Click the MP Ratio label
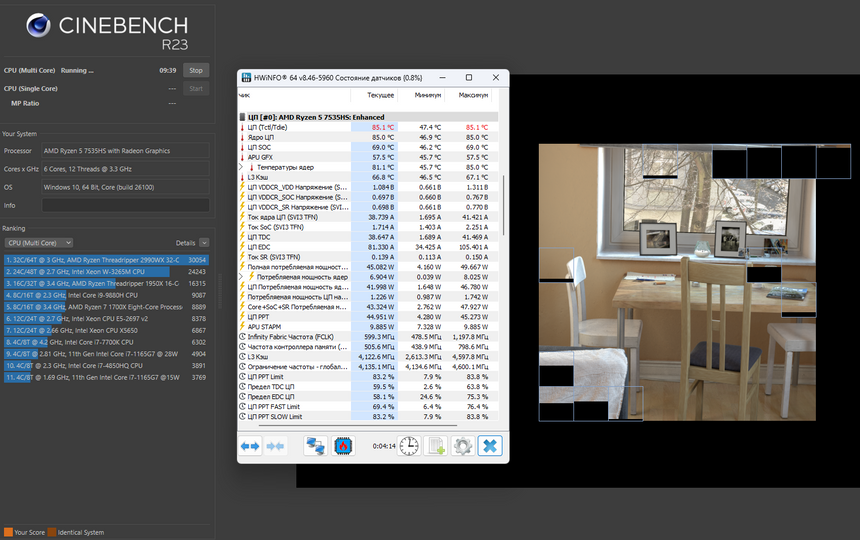This screenshot has height=540, width=860. [25, 103]
